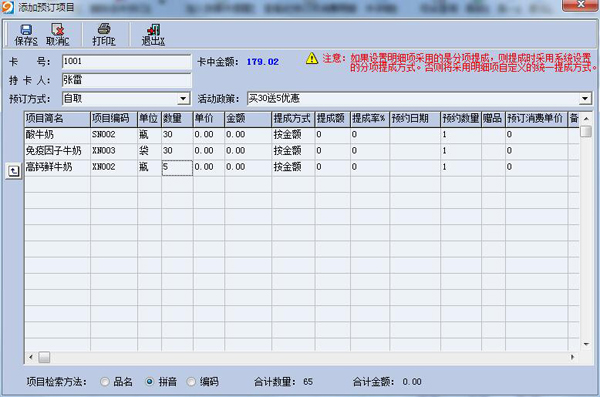Click the 按金额 cell in 酸牛奶 row
Screen dimensions: 600x397
(293, 135)
